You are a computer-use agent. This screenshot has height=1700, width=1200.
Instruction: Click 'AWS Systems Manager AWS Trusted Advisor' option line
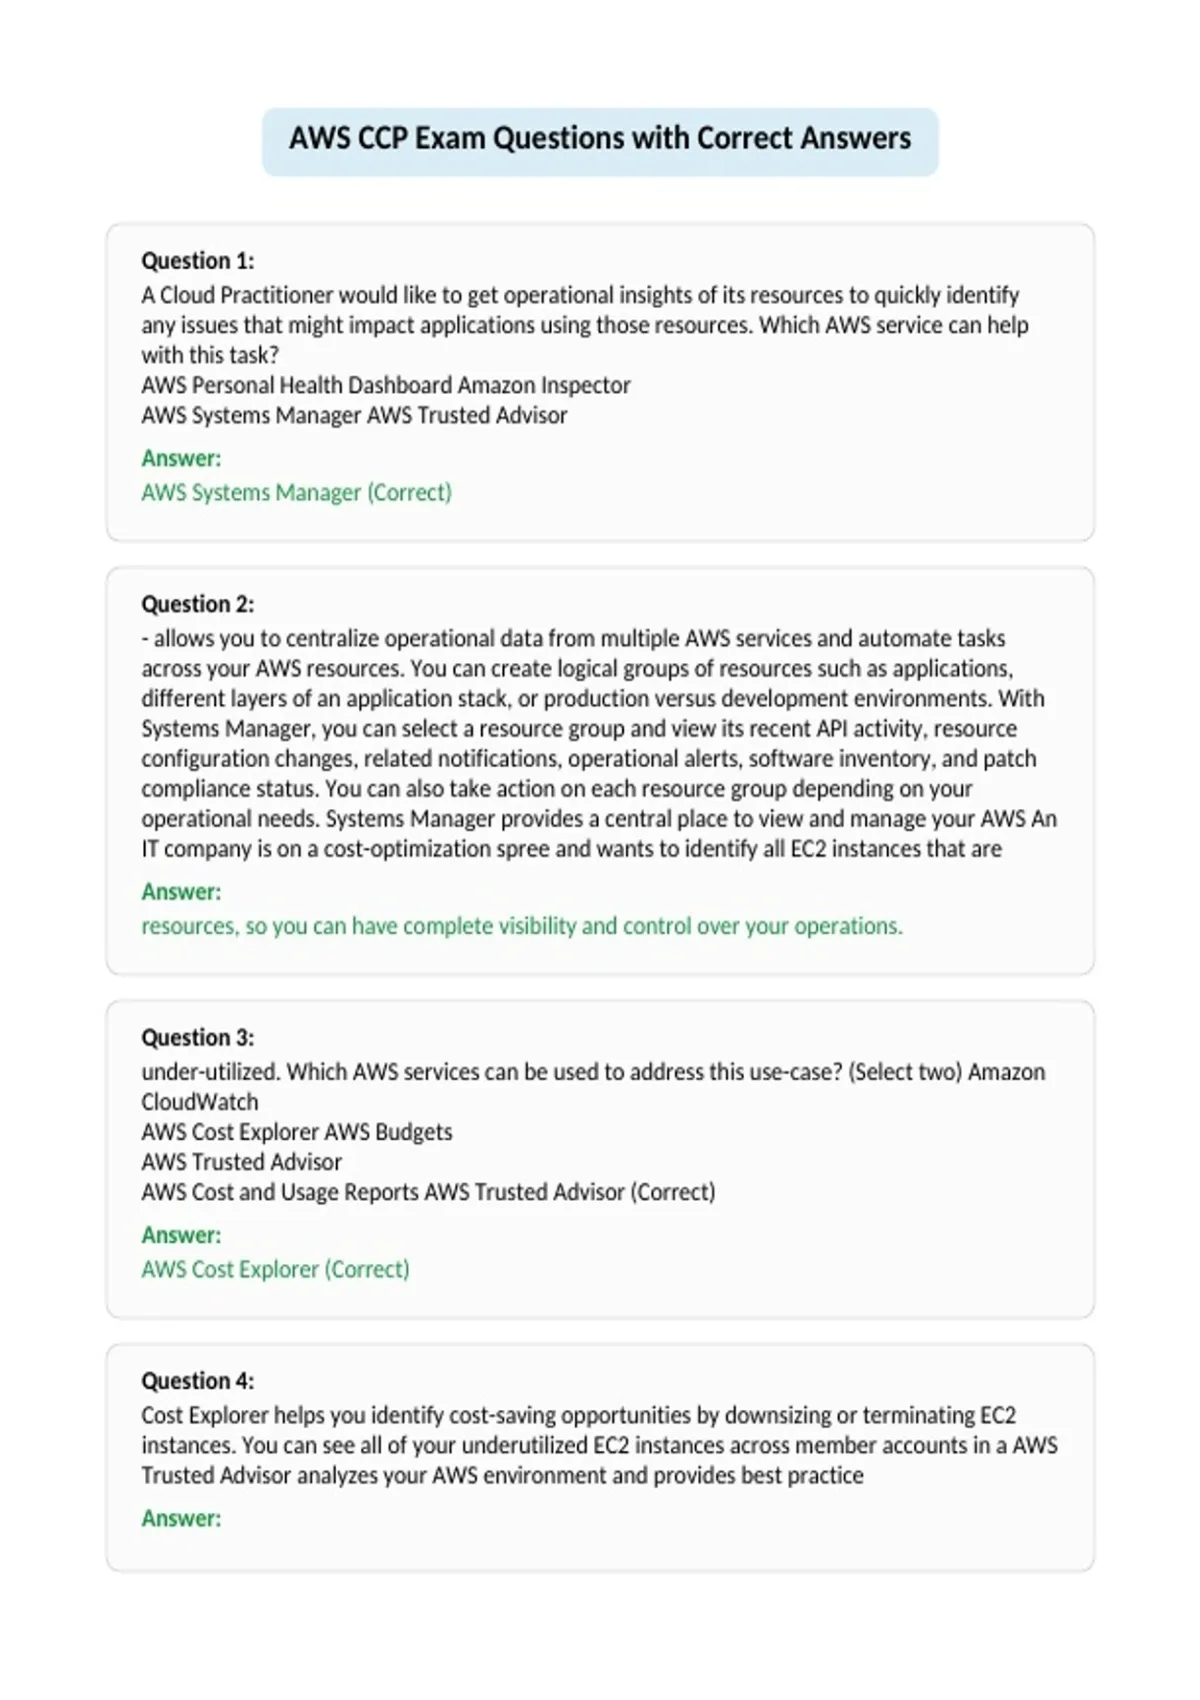click(354, 415)
